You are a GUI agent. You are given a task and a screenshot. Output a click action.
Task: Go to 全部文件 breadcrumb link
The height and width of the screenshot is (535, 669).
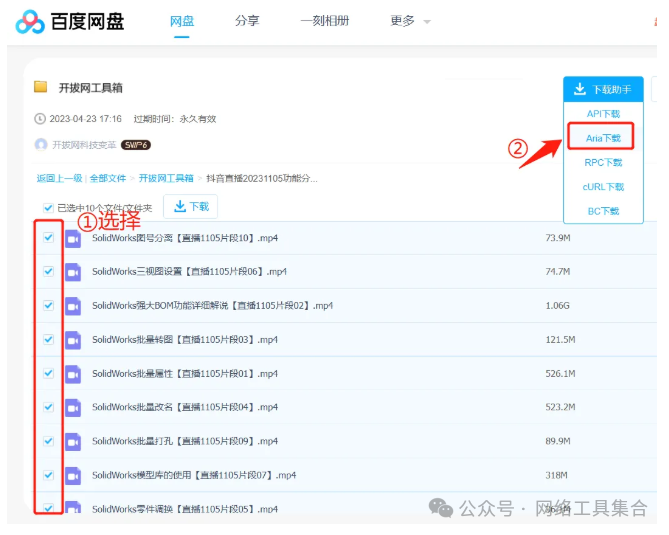click(x=108, y=178)
